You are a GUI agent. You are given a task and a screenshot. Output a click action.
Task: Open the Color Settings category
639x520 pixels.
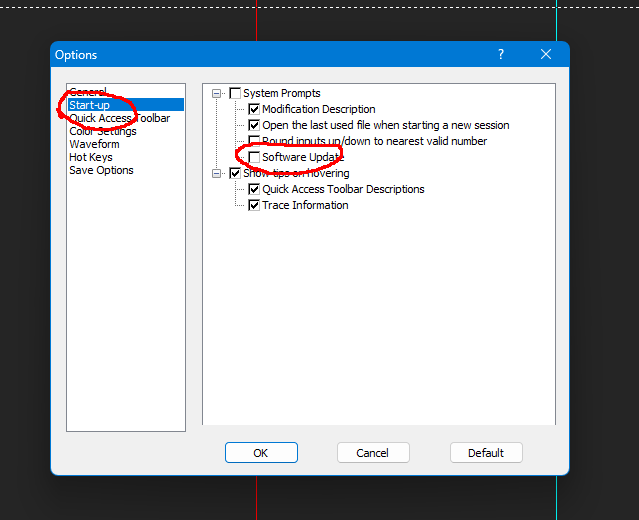click(x=103, y=131)
